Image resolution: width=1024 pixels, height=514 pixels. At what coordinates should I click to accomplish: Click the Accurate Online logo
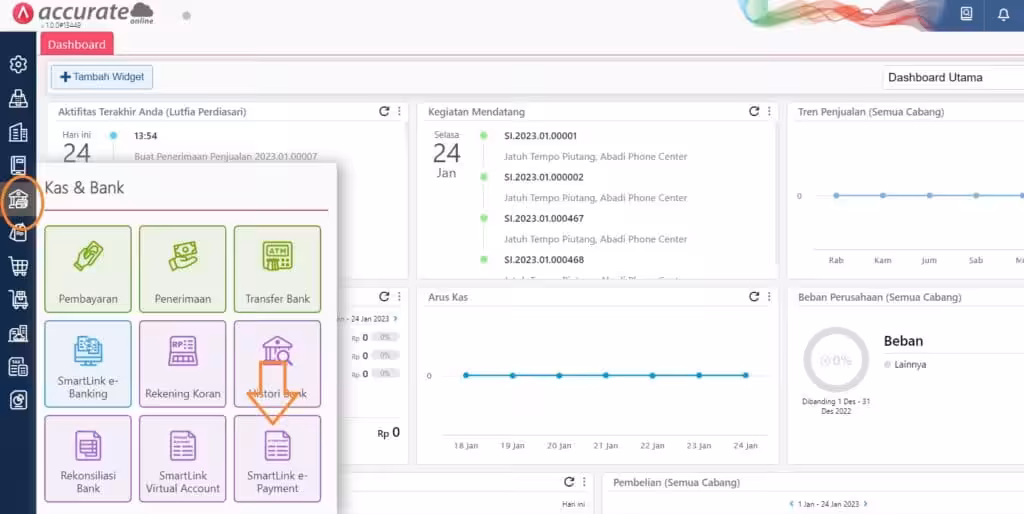tap(84, 13)
